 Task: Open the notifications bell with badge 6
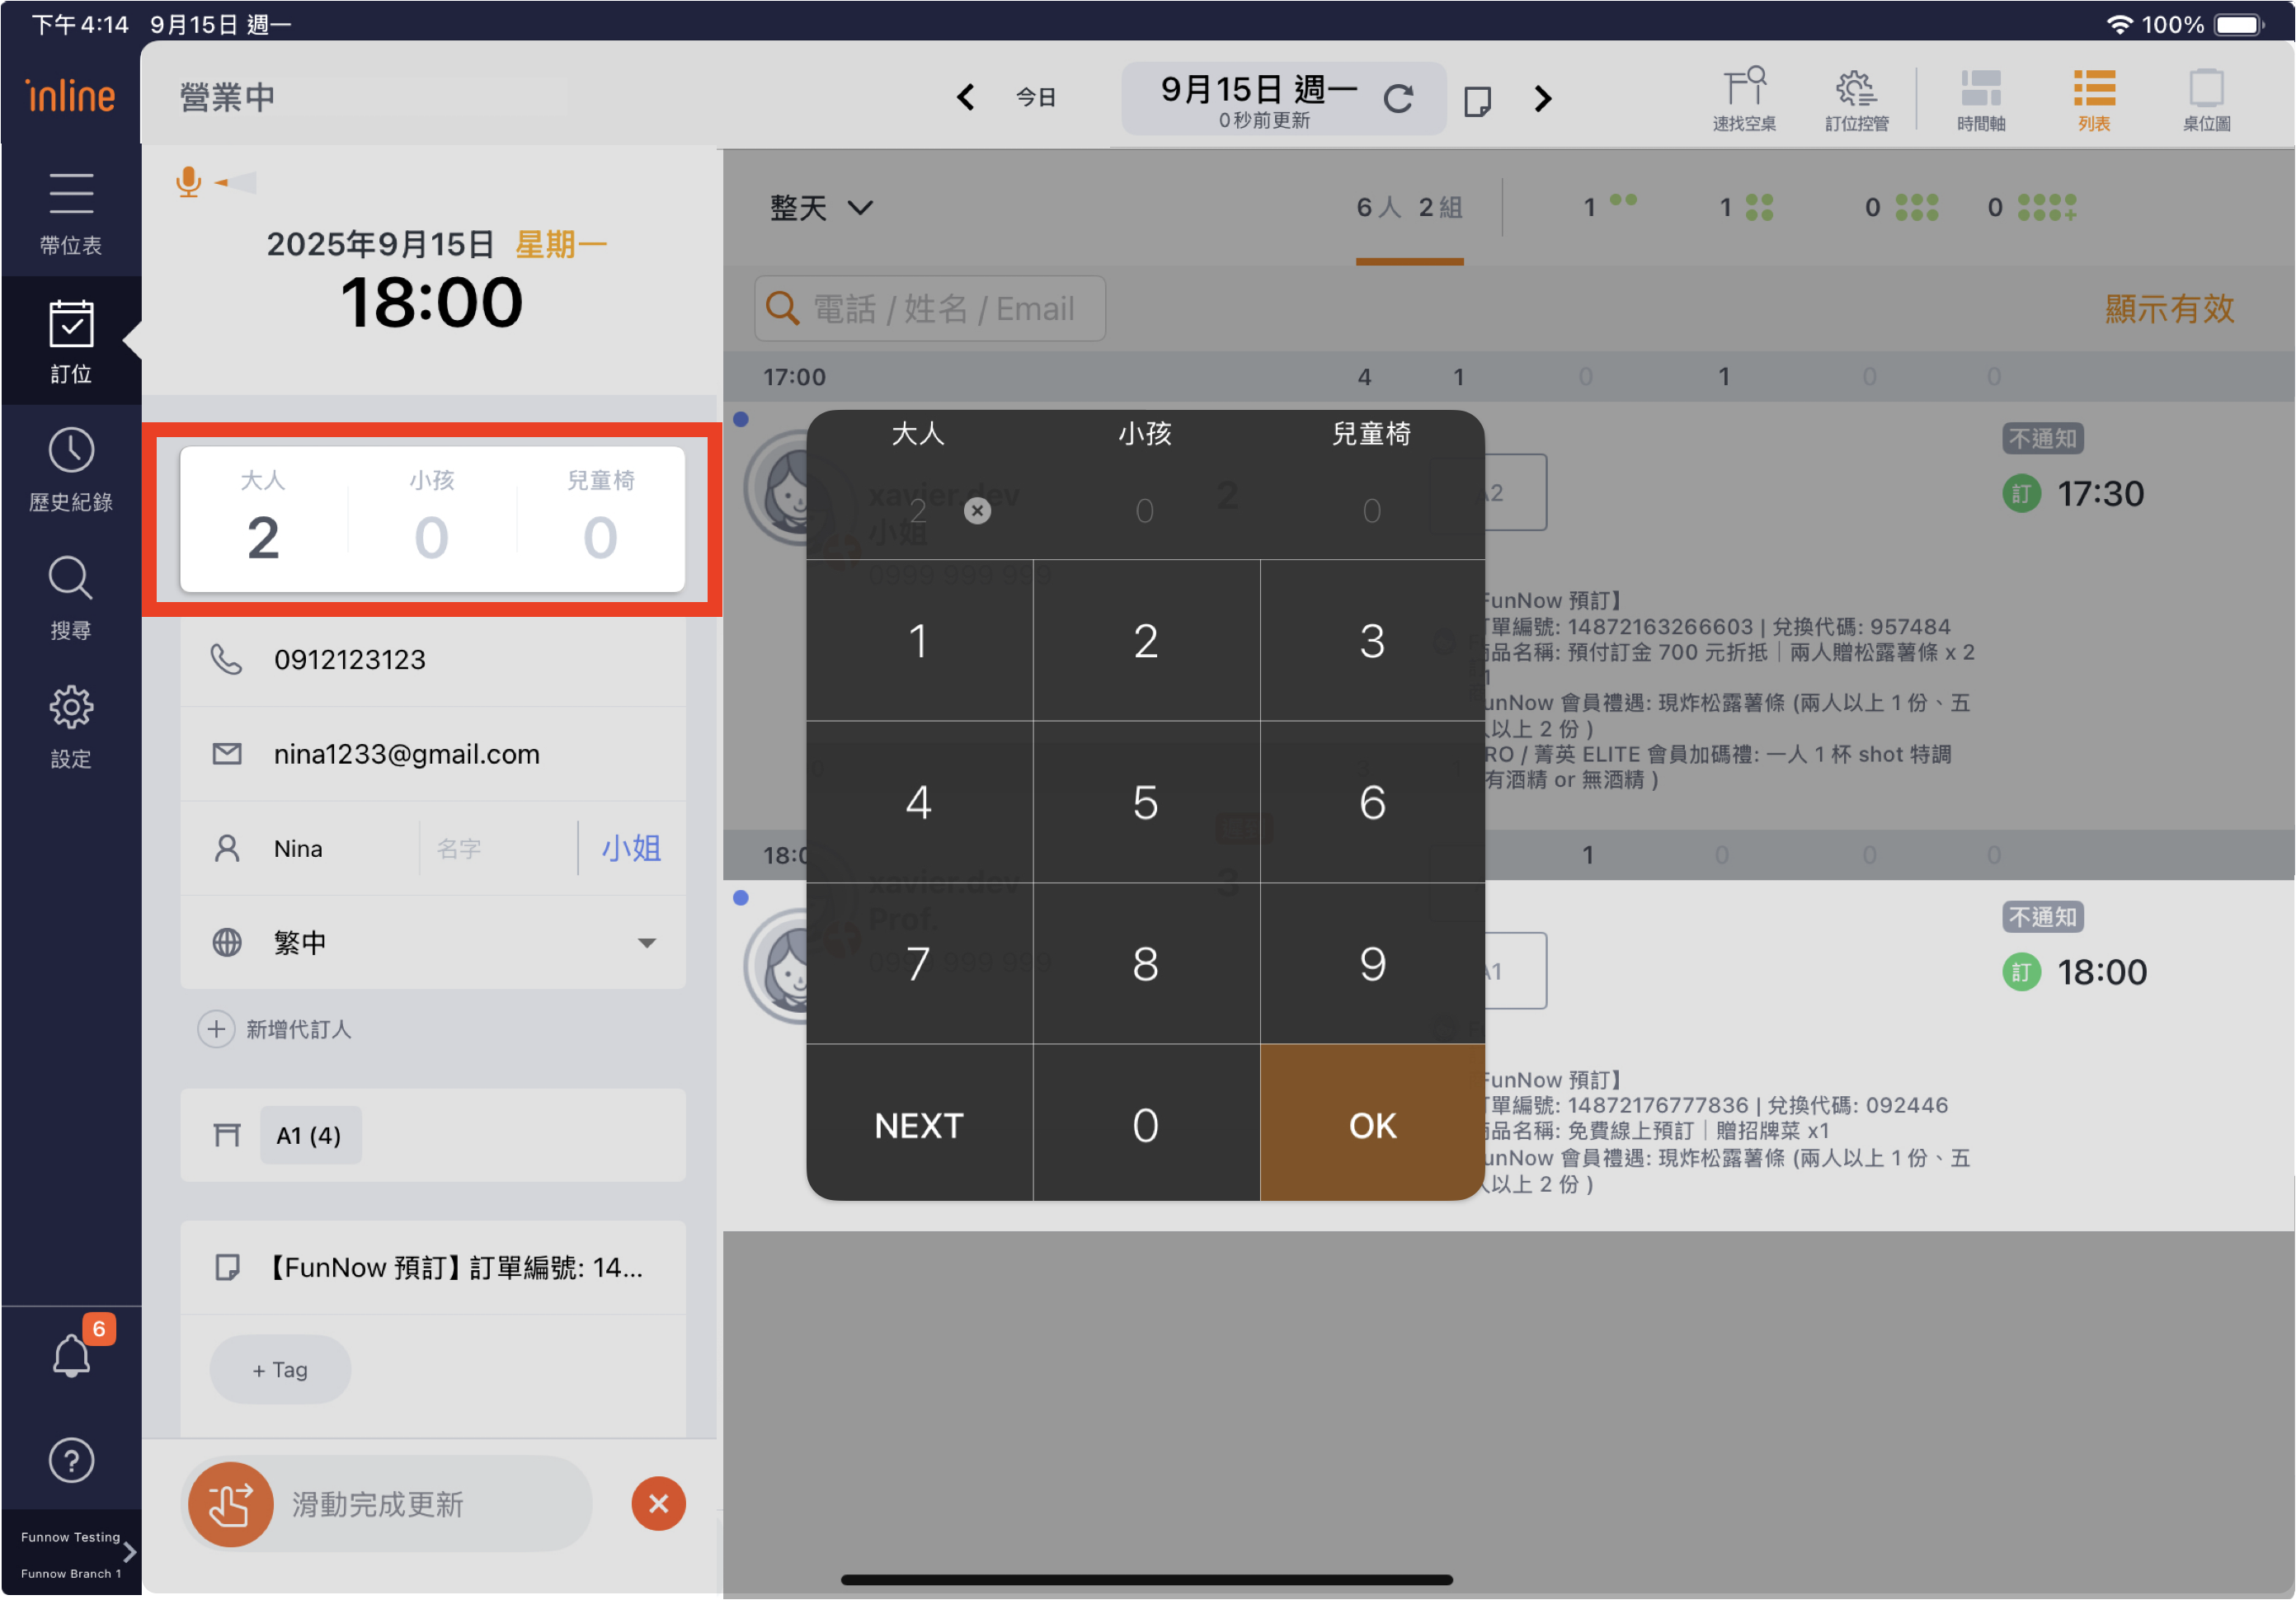pos(71,1355)
